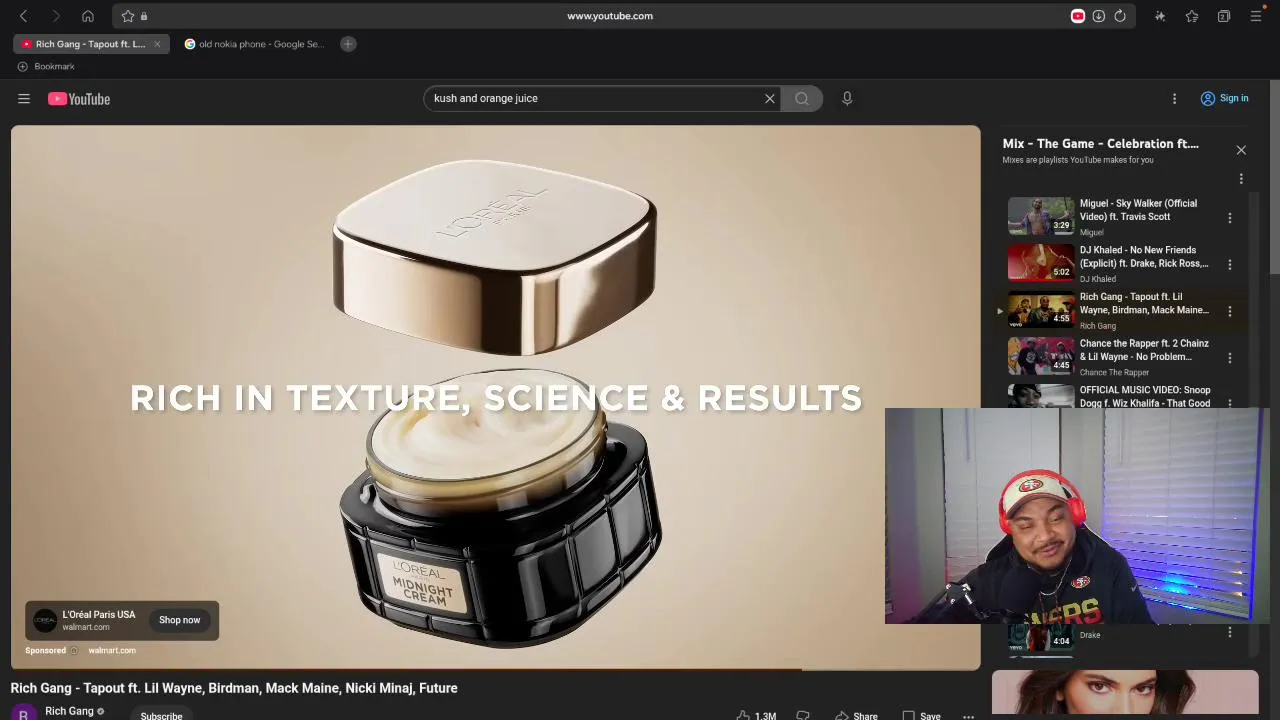Open L'Oréal Paris USA advertiser name
The image size is (1280, 720).
(x=99, y=614)
